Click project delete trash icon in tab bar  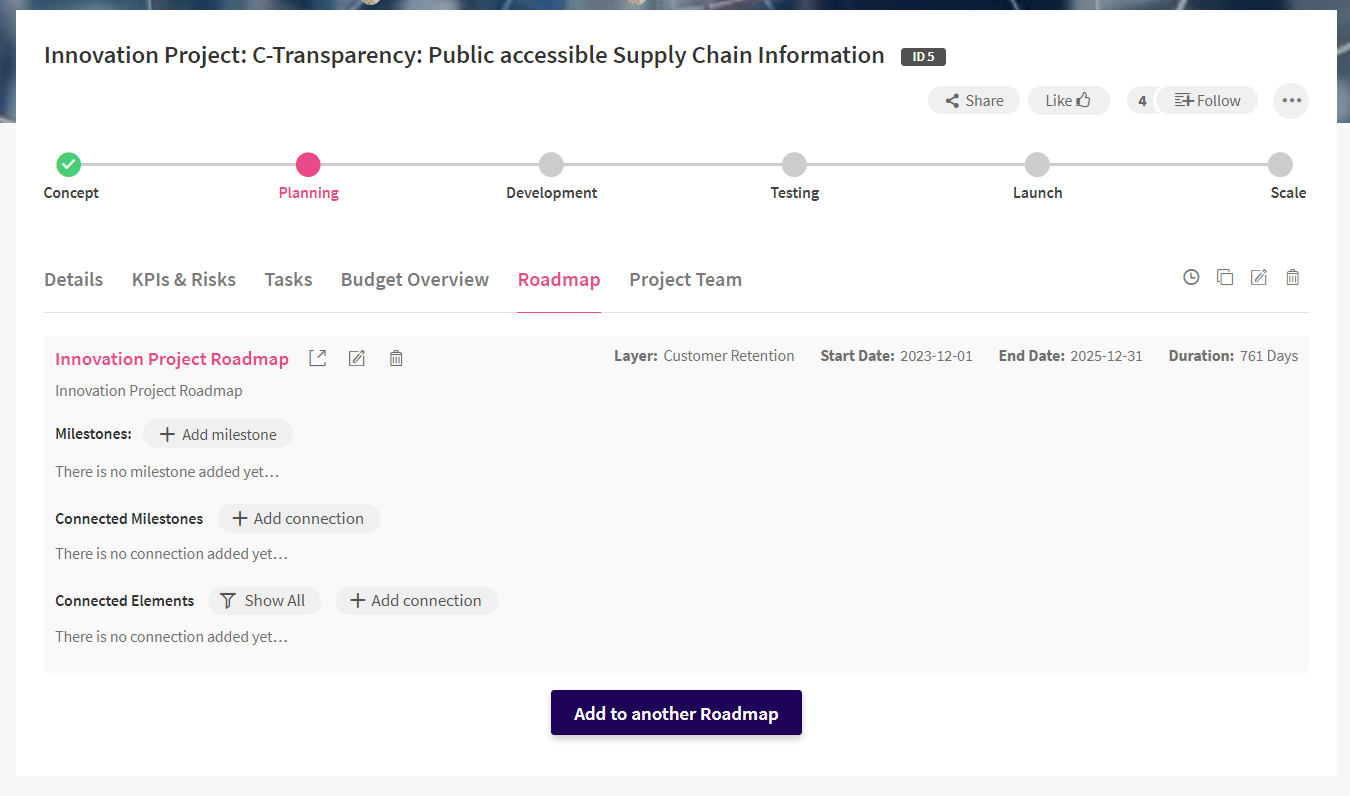1293,278
